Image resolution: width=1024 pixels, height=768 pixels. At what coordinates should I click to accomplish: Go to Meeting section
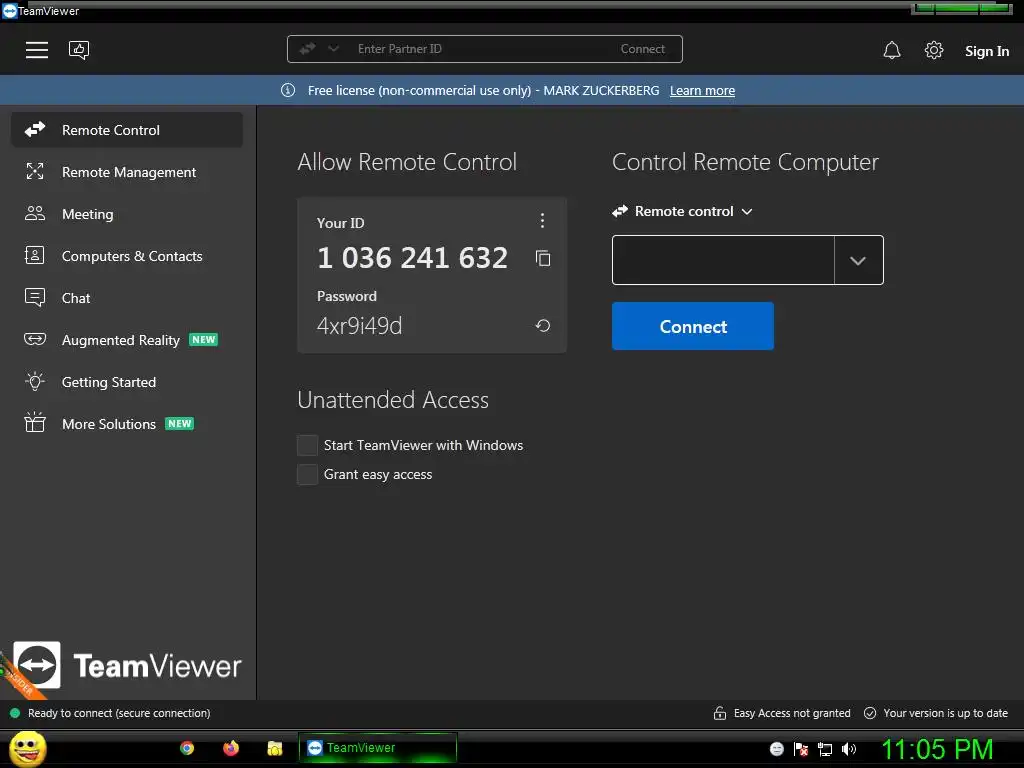coord(127,214)
